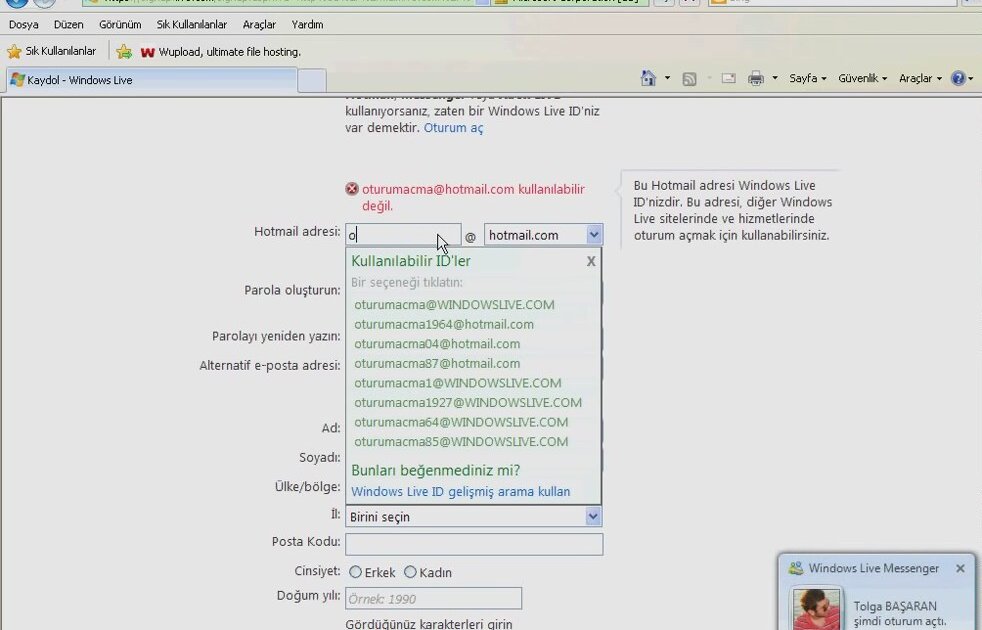Open the Sayfa command bar dropdown

(x=807, y=78)
